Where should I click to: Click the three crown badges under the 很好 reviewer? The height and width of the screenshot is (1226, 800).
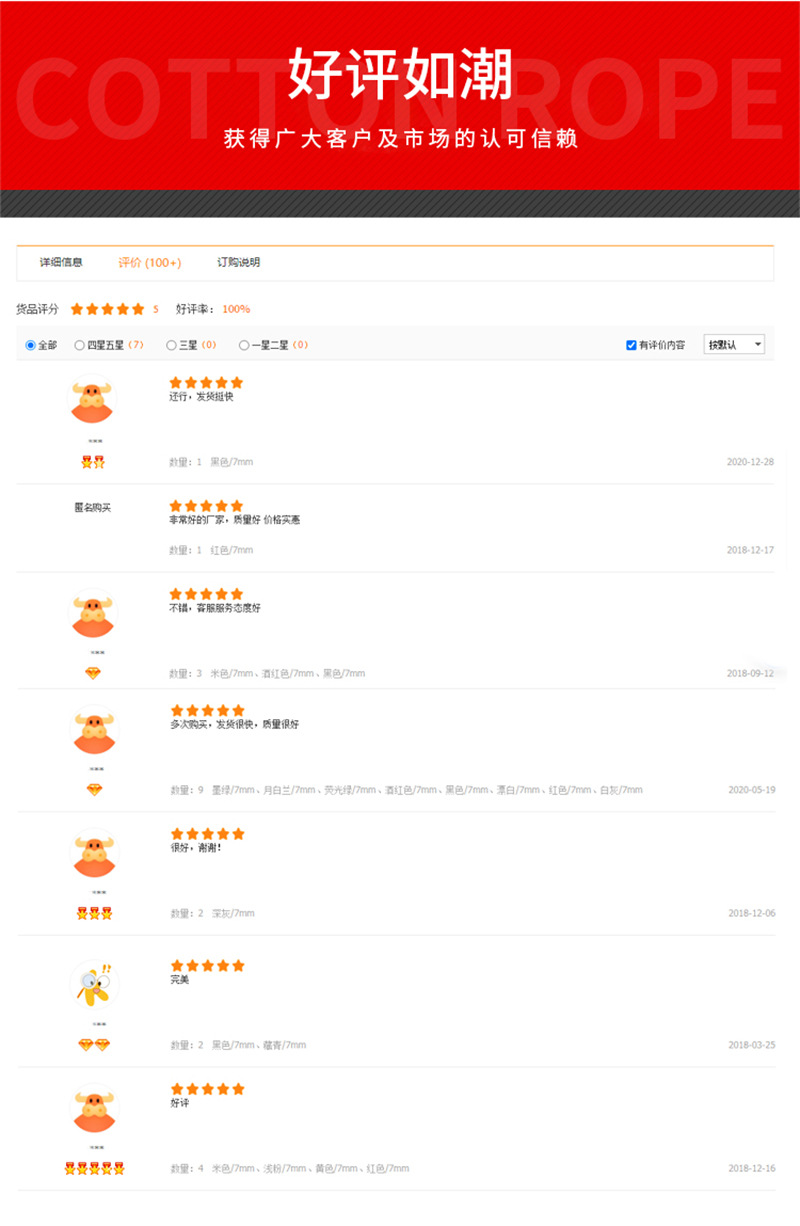[94, 913]
